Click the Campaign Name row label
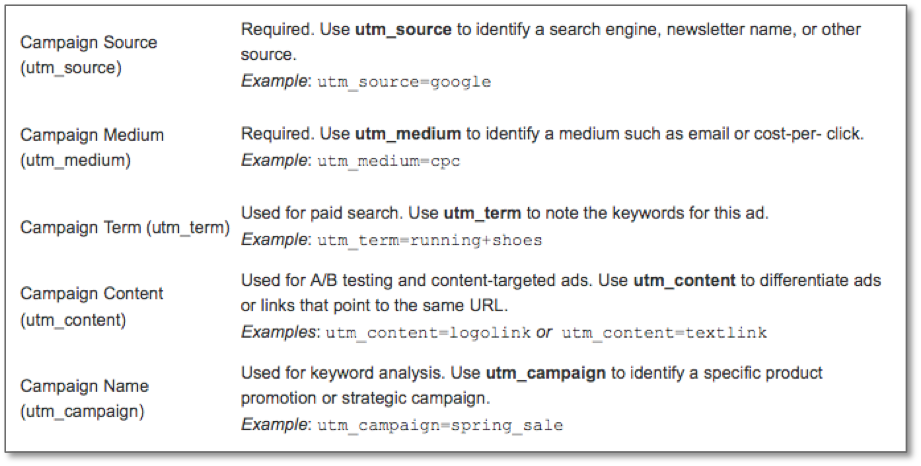The height and width of the screenshot is (466, 921). pyautogui.click(x=84, y=397)
